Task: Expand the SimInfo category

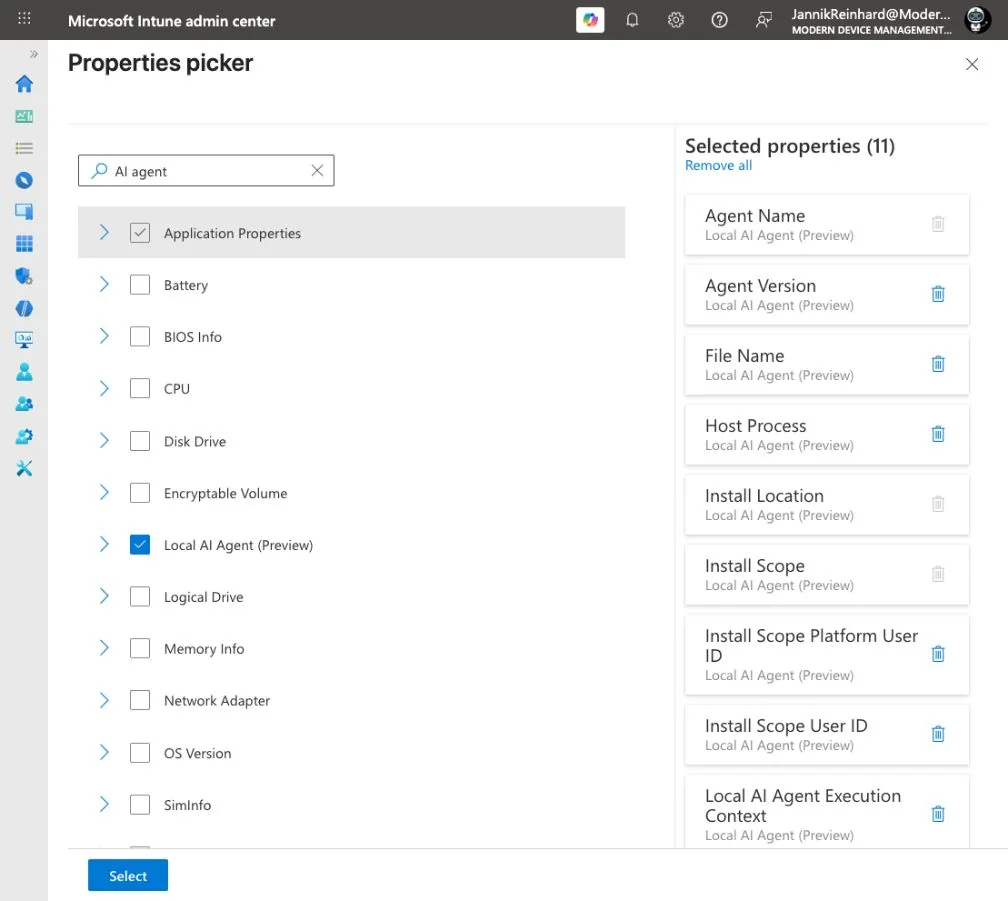Action: (x=104, y=805)
